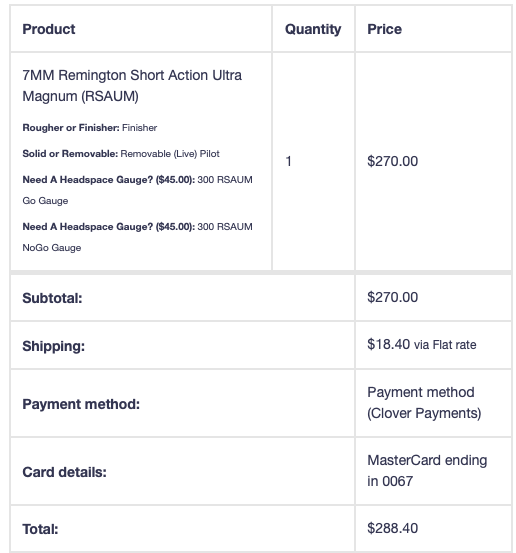Image resolution: width=516 pixels, height=553 pixels.
Task: Select the Rougher or Finisher option line
Action: [90, 128]
